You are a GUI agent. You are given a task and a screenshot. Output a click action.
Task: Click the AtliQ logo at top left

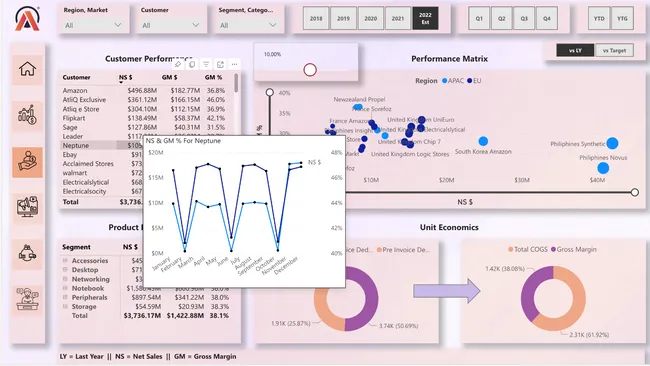pyautogui.click(x=27, y=19)
